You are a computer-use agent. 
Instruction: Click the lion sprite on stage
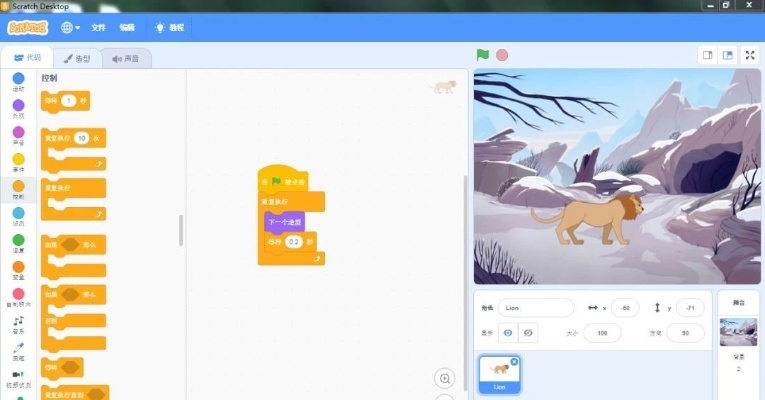click(x=587, y=218)
